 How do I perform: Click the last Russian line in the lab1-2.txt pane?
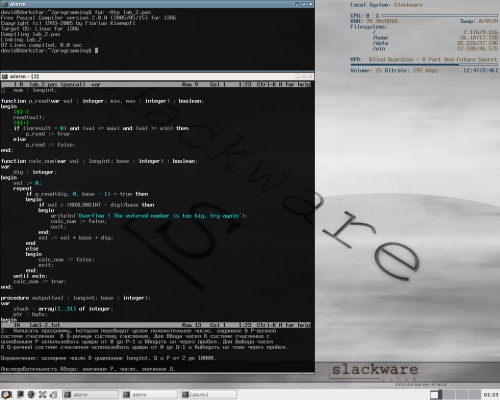[x=88, y=369]
